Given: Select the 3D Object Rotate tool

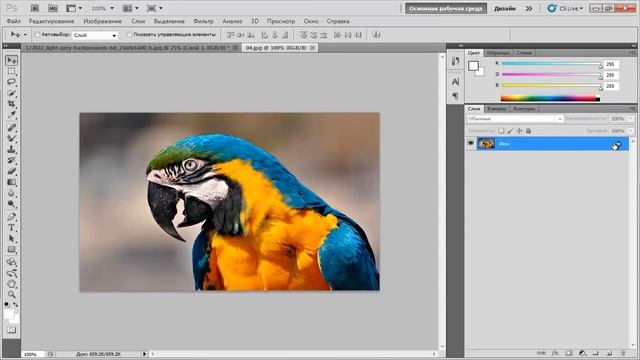Looking at the screenshot, I should click(11, 262).
